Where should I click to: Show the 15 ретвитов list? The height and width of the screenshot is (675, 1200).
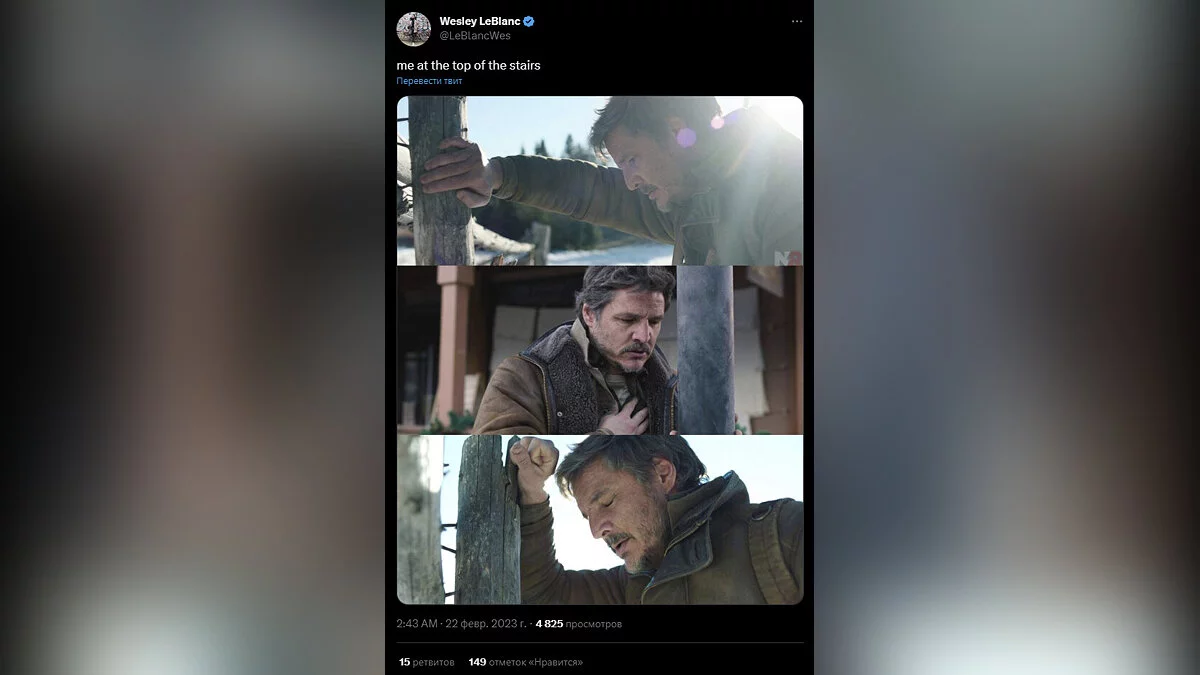[426, 662]
